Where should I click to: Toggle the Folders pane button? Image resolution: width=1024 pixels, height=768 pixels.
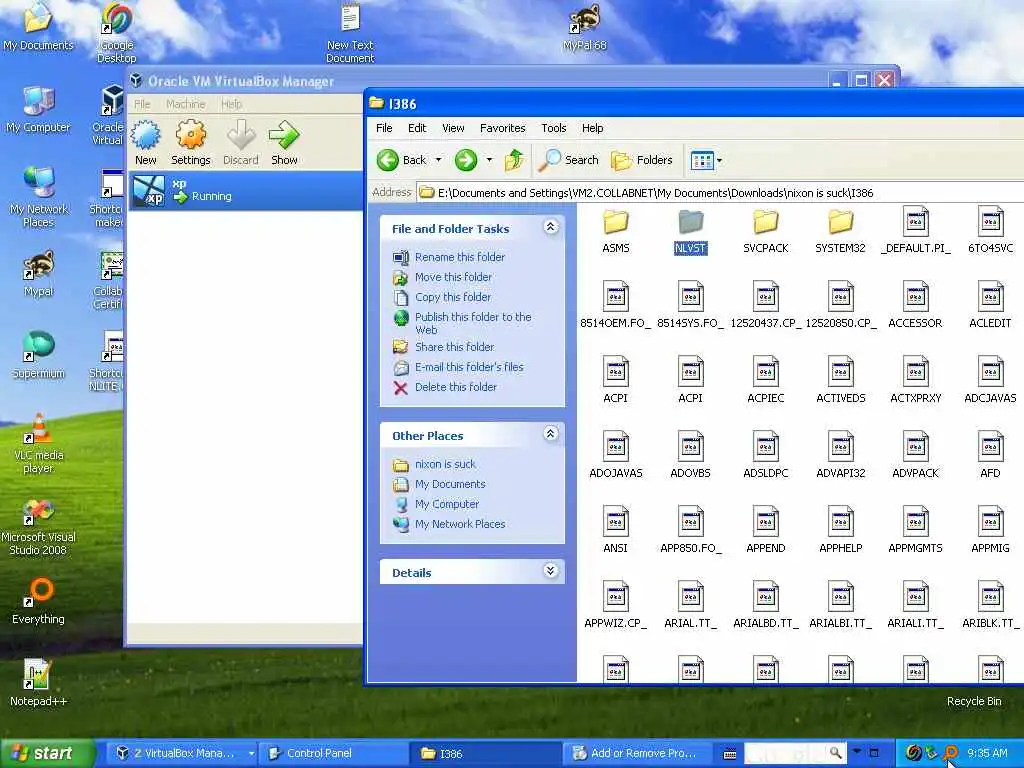pos(641,160)
